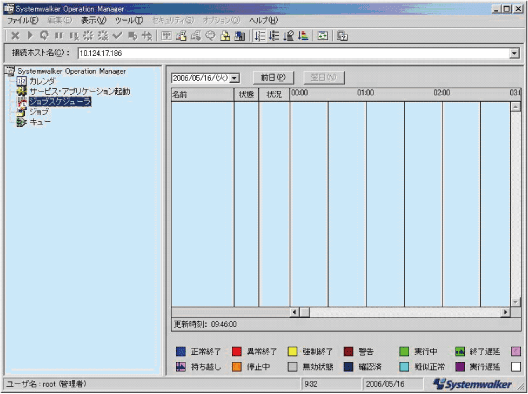
Task: Select キュー in the tree
Action: click(40, 122)
